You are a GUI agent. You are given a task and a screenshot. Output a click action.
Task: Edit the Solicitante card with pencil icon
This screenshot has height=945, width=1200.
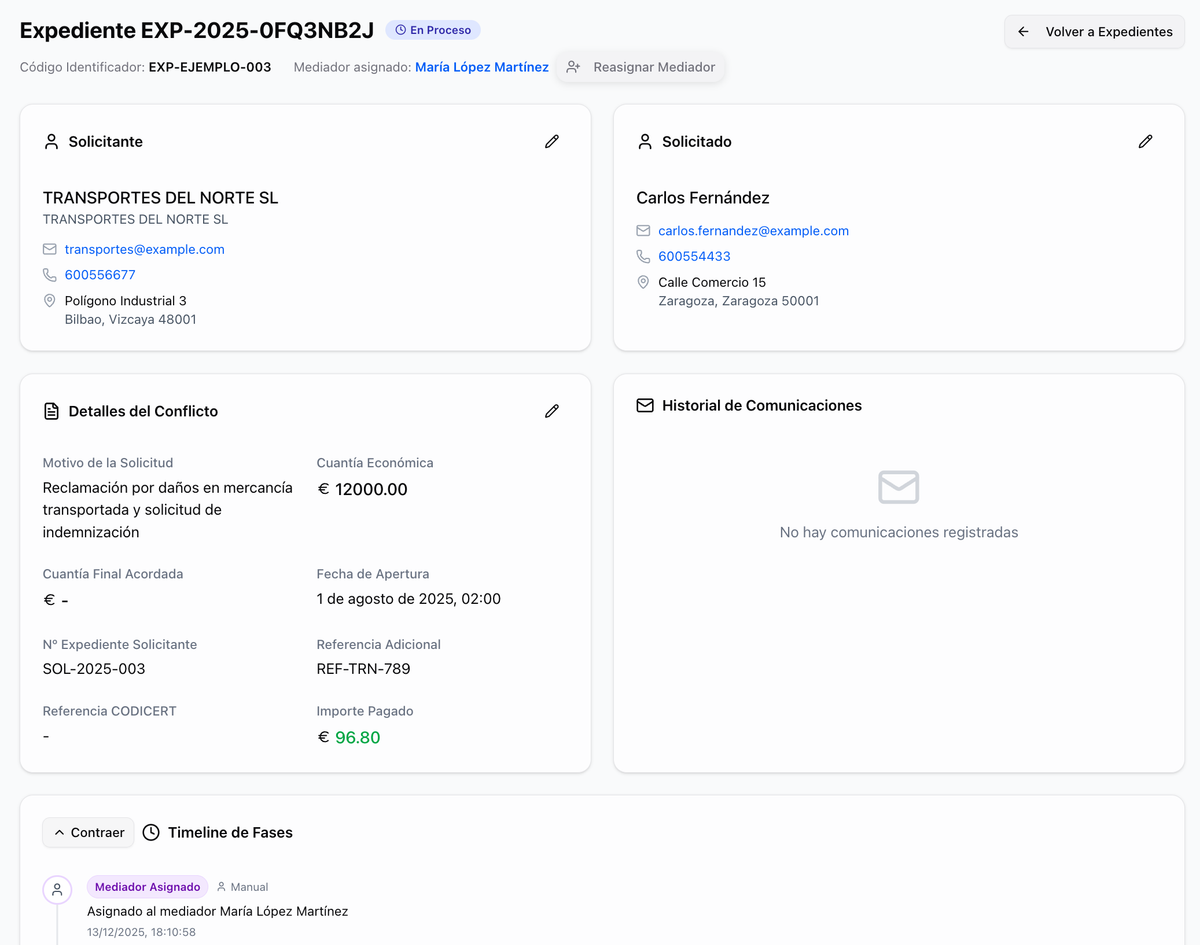551,142
